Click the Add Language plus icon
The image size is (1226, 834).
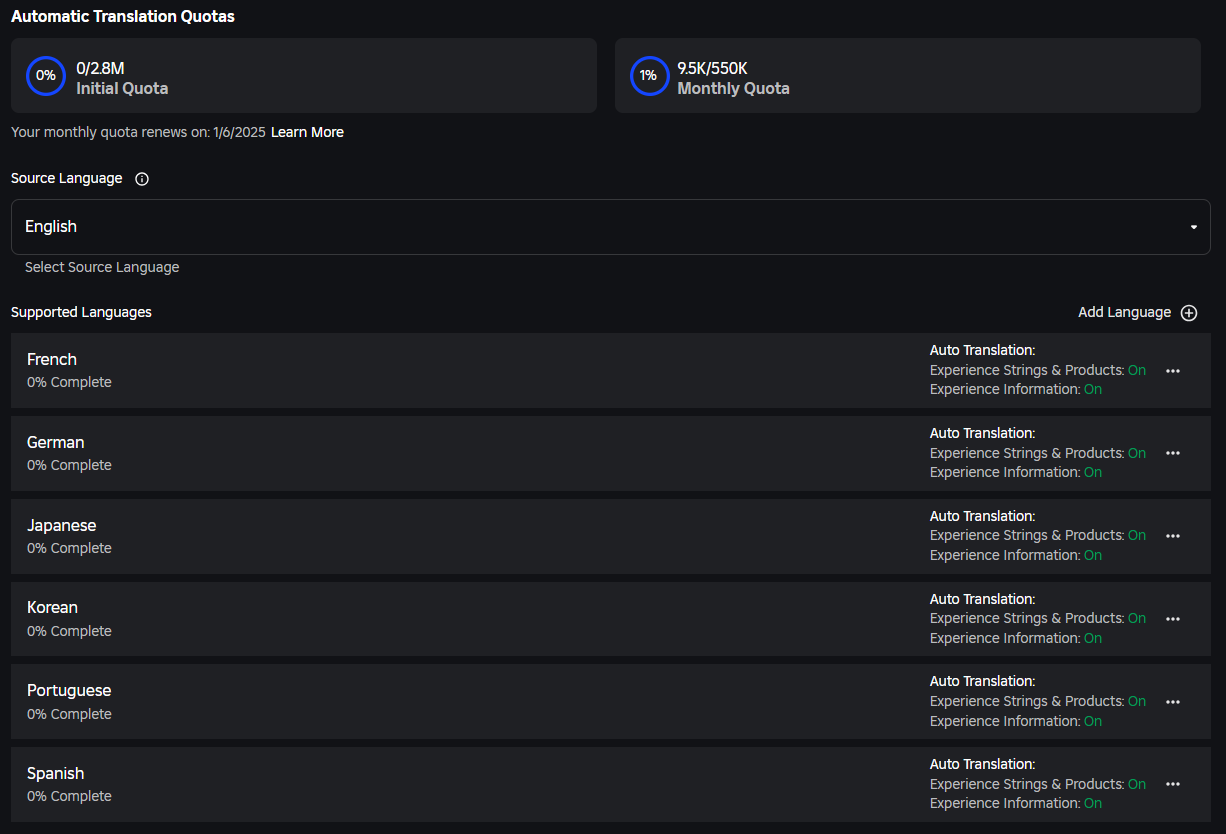coord(1189,313)
